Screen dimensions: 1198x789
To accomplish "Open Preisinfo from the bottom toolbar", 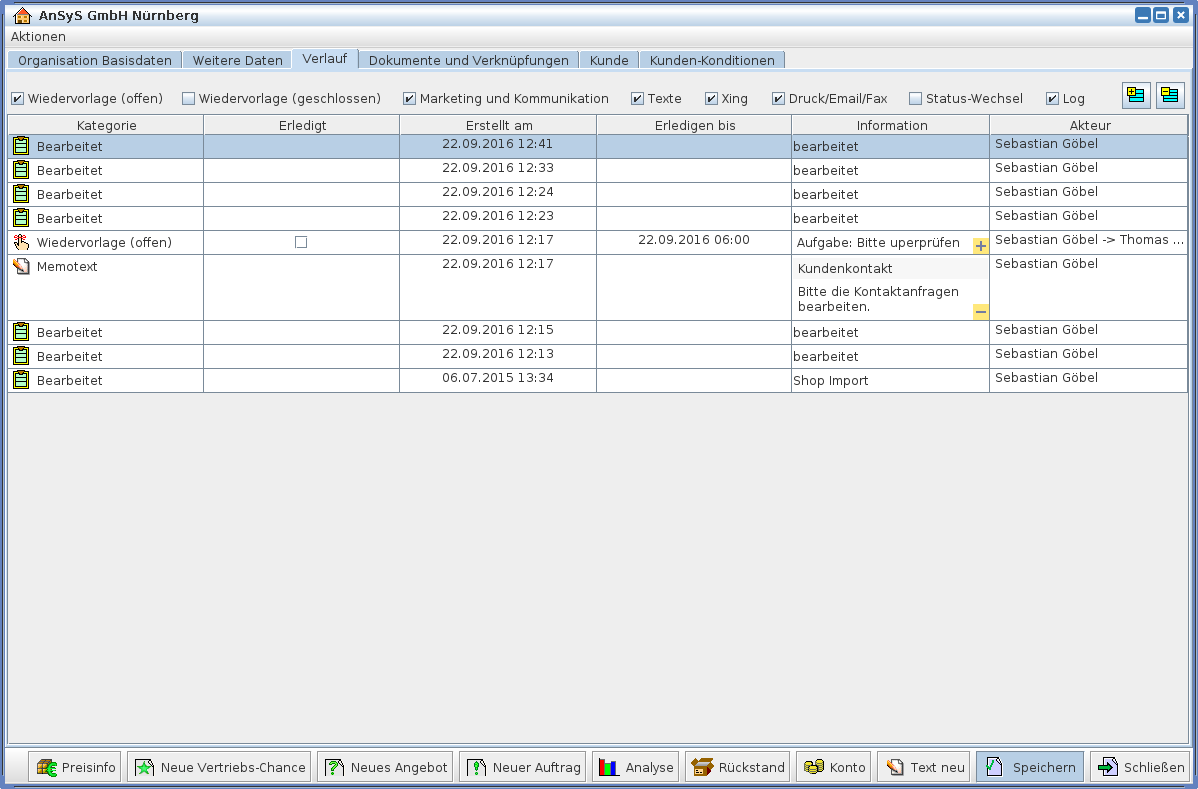I will (x=77, y=767).
